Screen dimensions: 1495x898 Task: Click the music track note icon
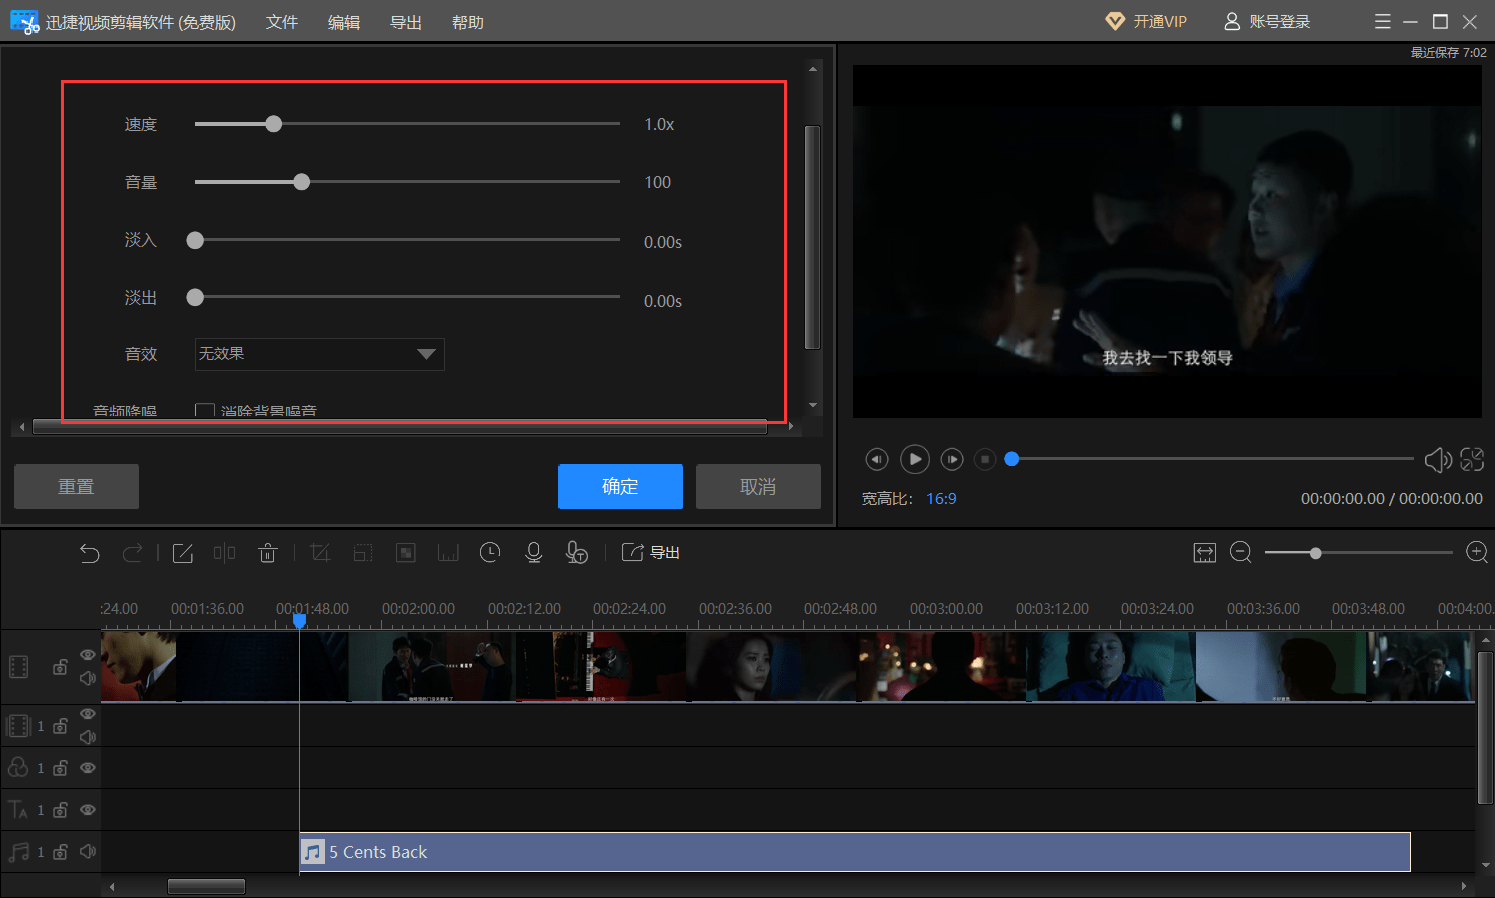18,851
